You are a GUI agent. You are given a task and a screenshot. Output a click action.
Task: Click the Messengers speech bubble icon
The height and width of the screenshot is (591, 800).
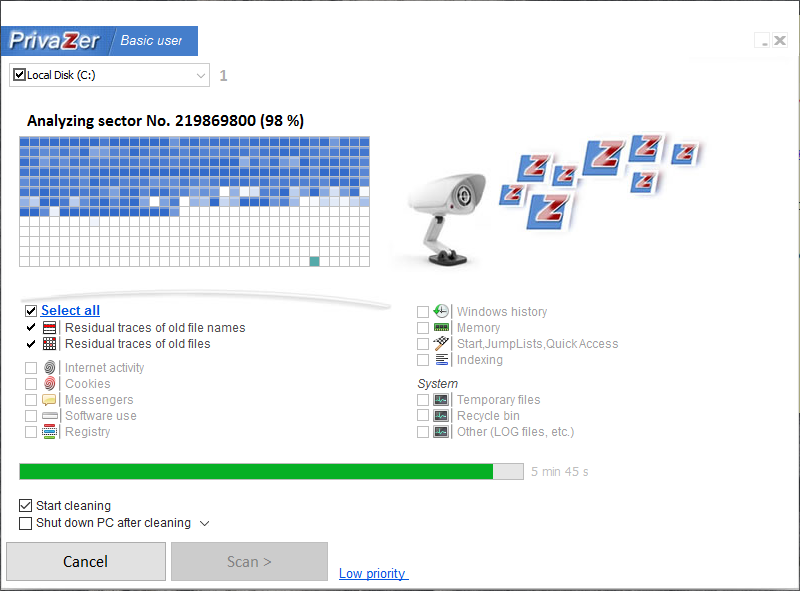[x=49, y=400]
